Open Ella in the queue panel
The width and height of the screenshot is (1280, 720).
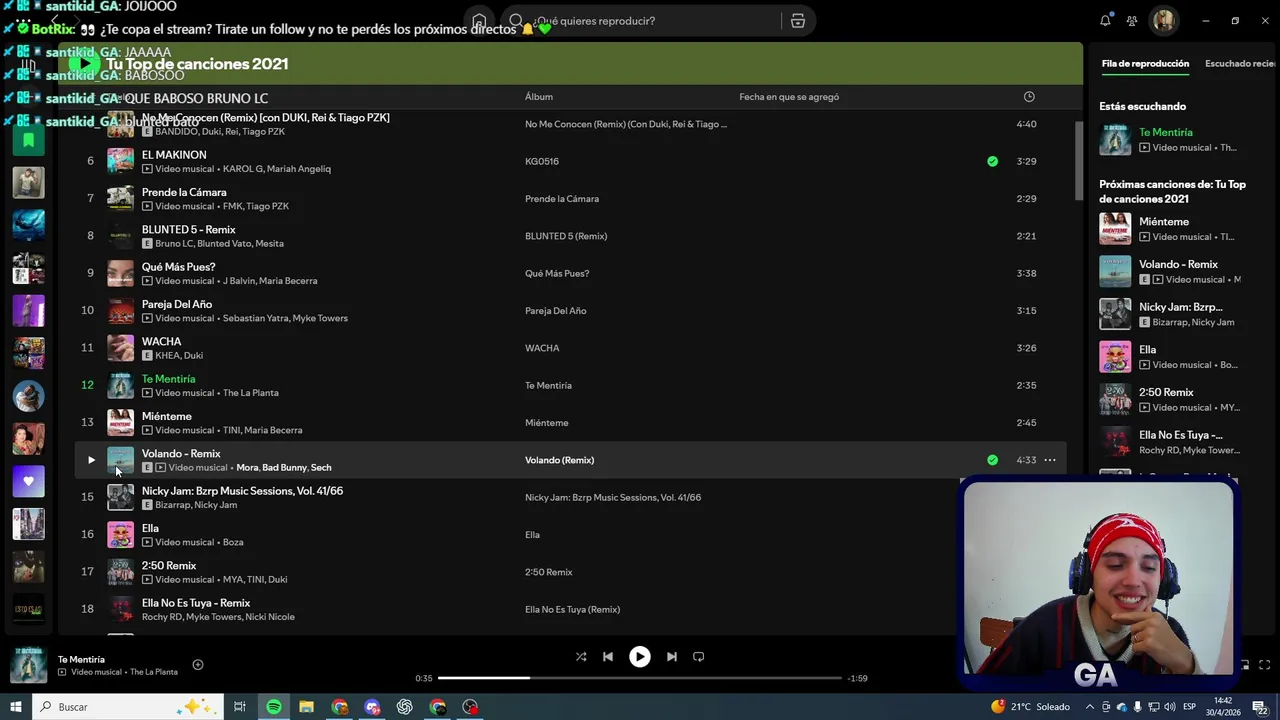tap(1147, 349)
